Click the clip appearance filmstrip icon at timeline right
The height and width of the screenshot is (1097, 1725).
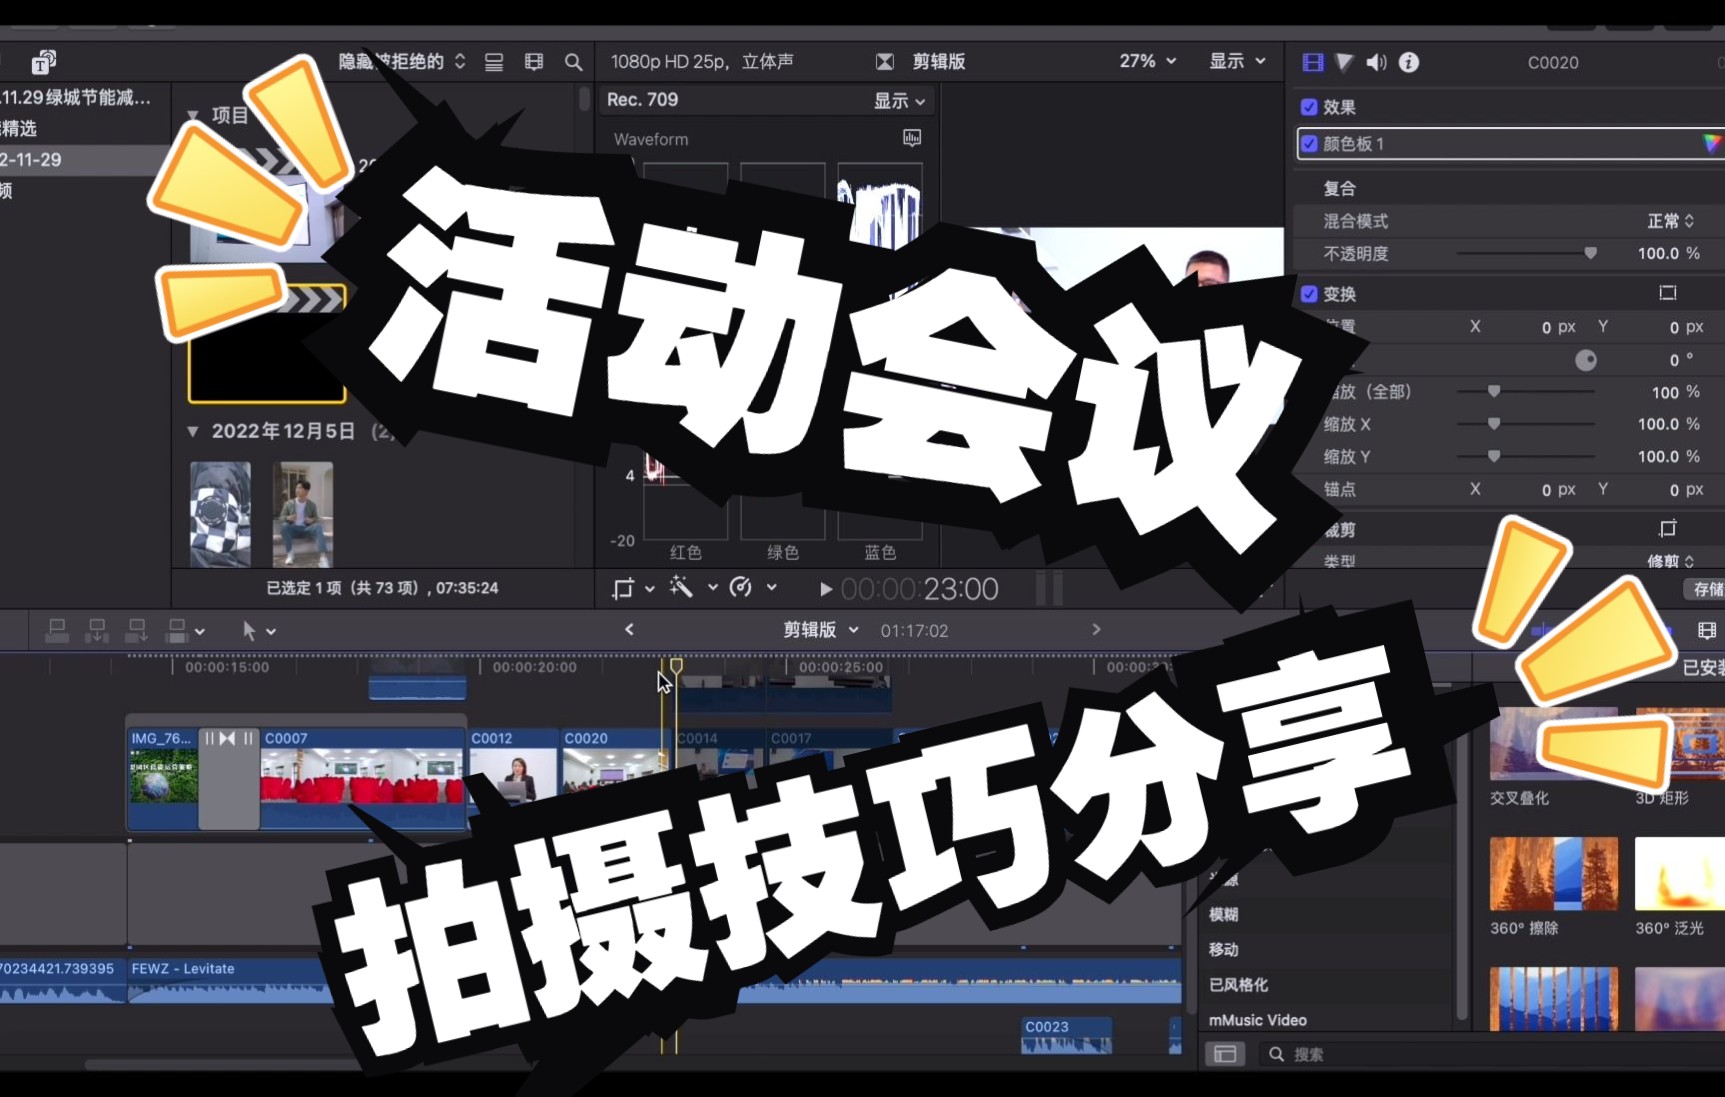[x=1707, y=630]
